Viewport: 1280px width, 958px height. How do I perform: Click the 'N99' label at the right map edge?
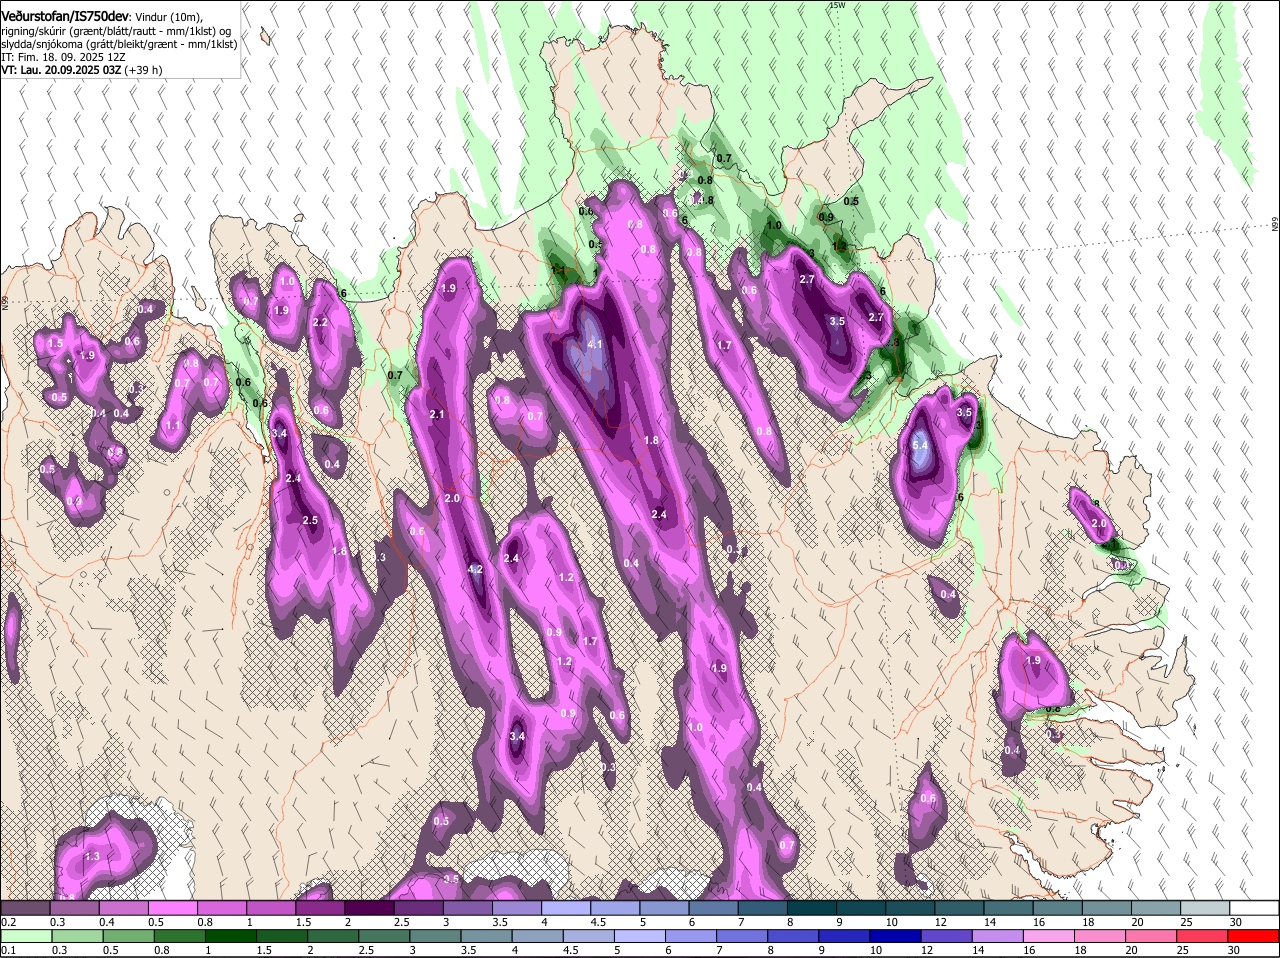click(x=1275, y=225)
